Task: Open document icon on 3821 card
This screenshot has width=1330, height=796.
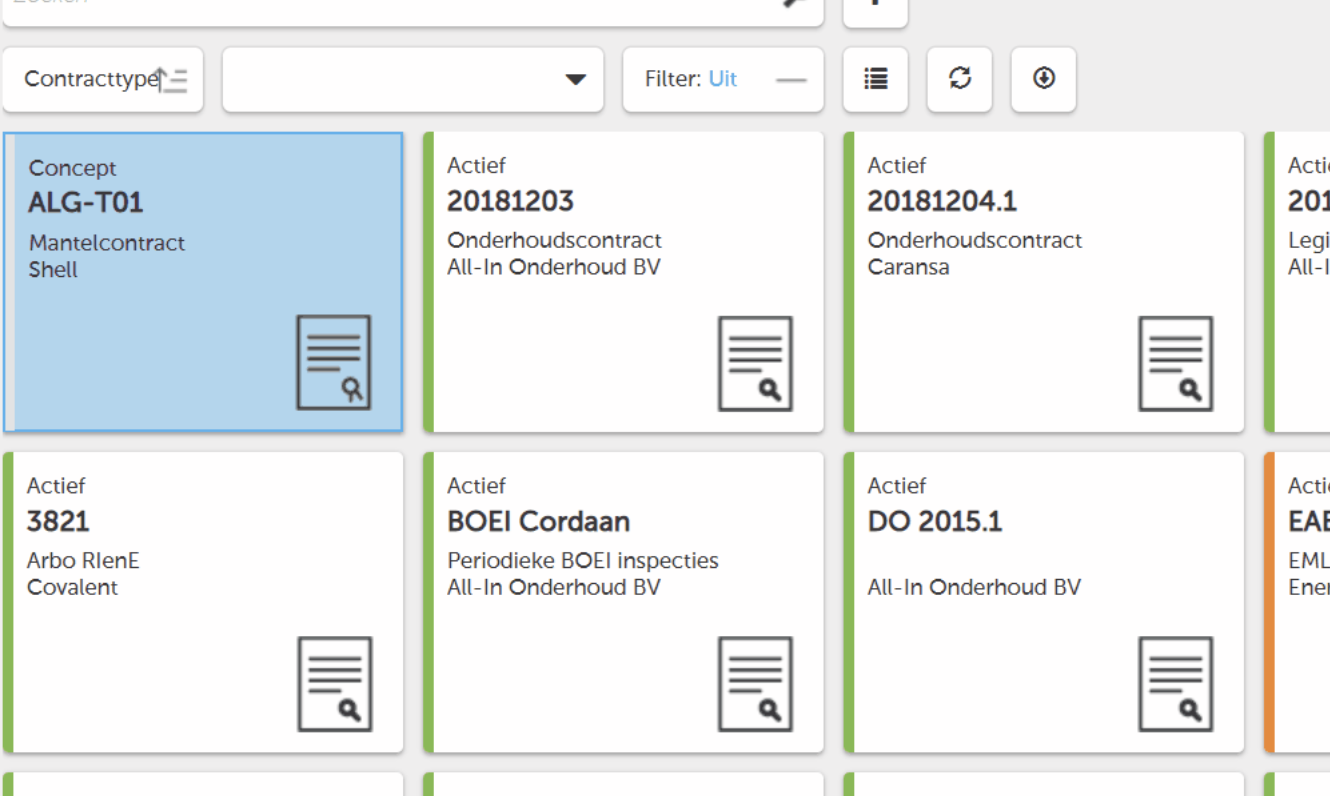Action: point(335,684)
